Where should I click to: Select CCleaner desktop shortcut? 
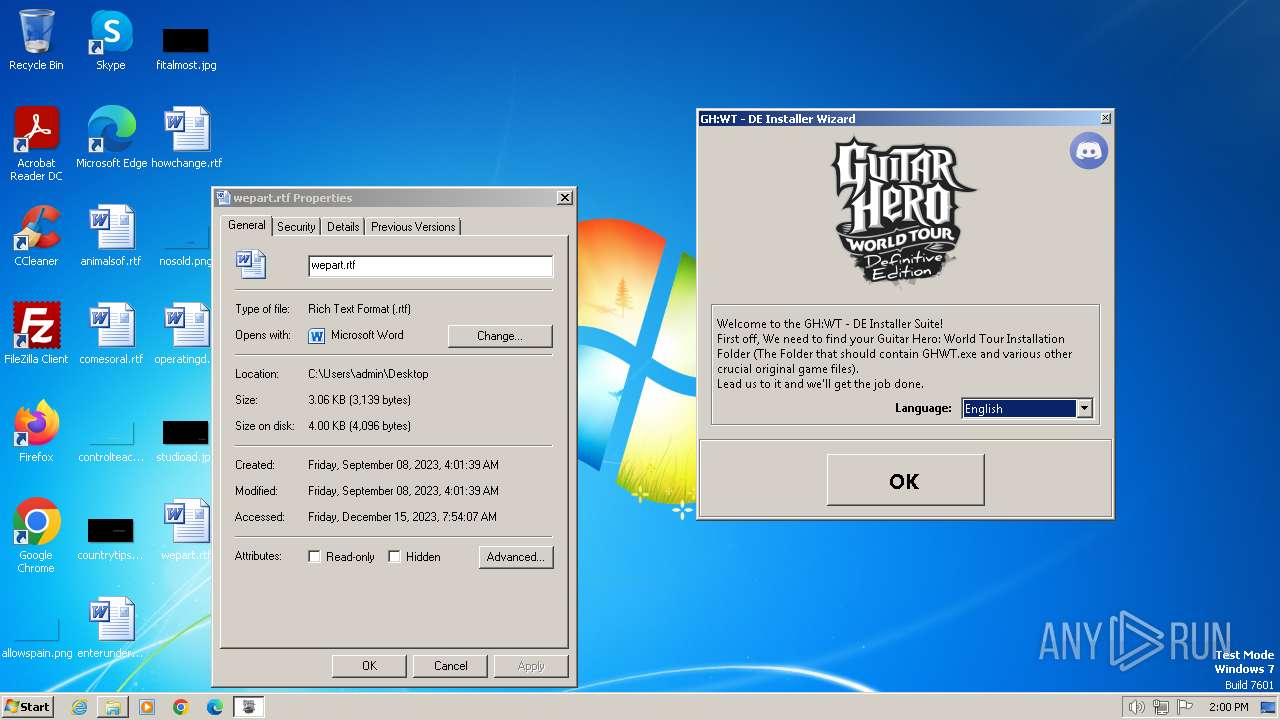point(36,235)
